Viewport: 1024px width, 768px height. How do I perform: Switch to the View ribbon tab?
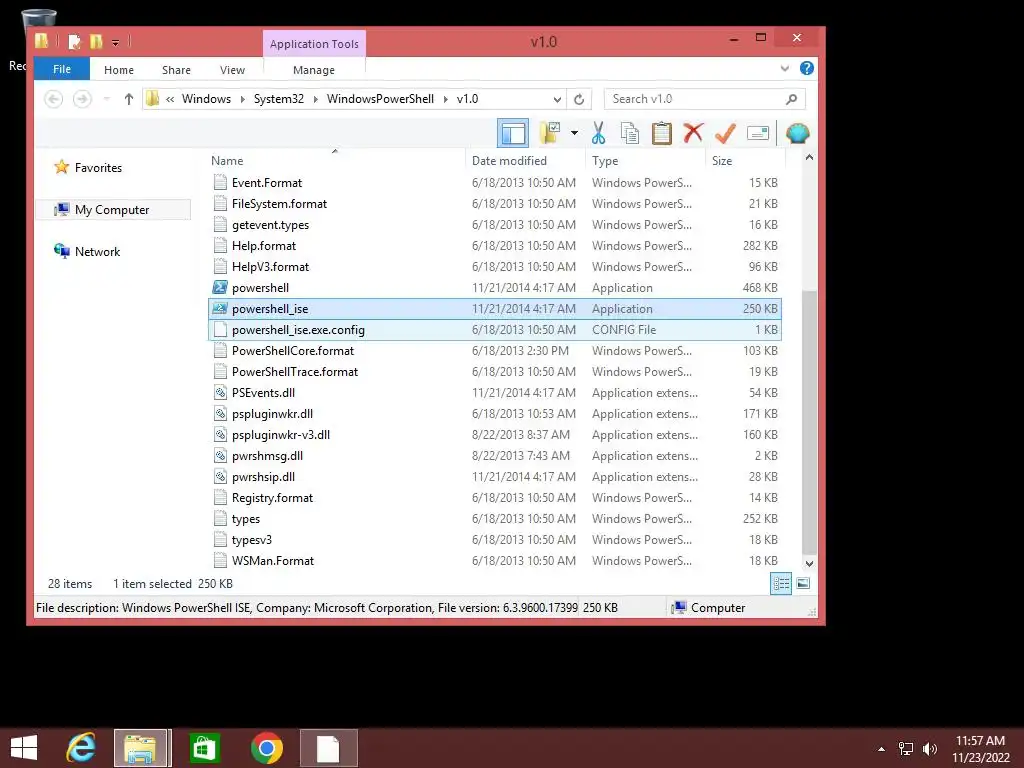pos(232,70)
